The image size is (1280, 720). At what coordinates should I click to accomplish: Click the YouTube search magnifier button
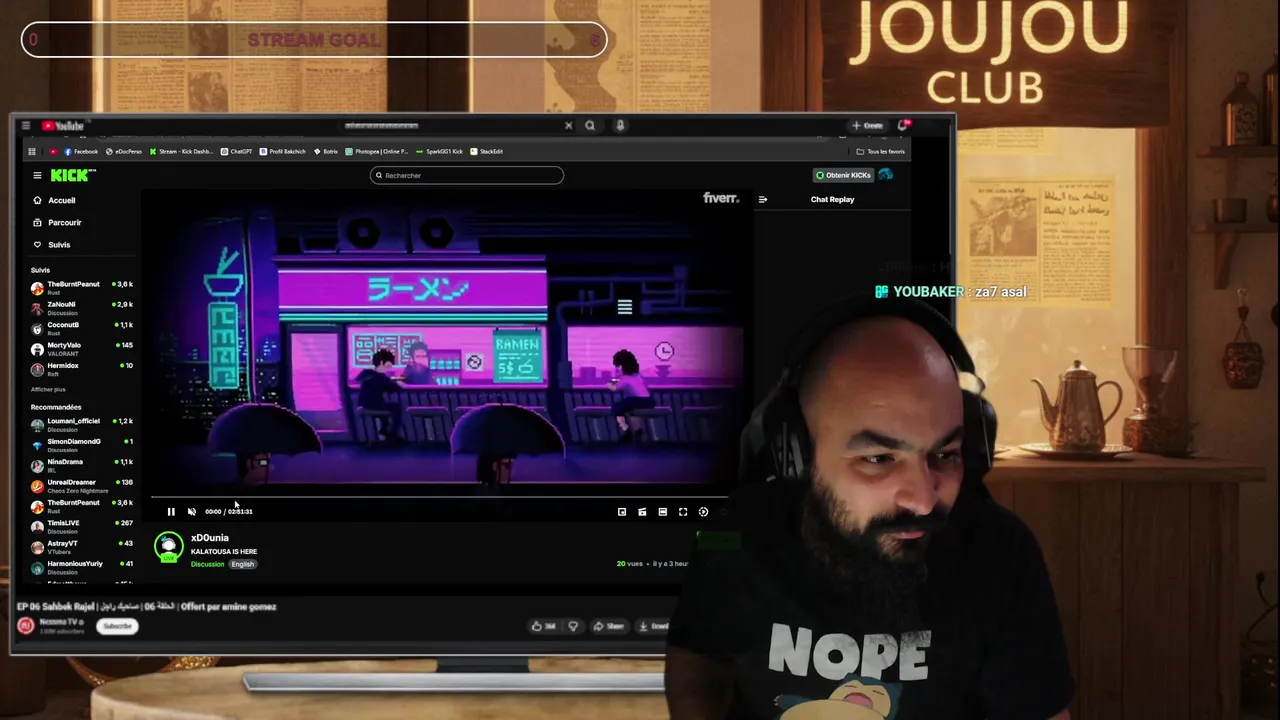tap(590, 125)
